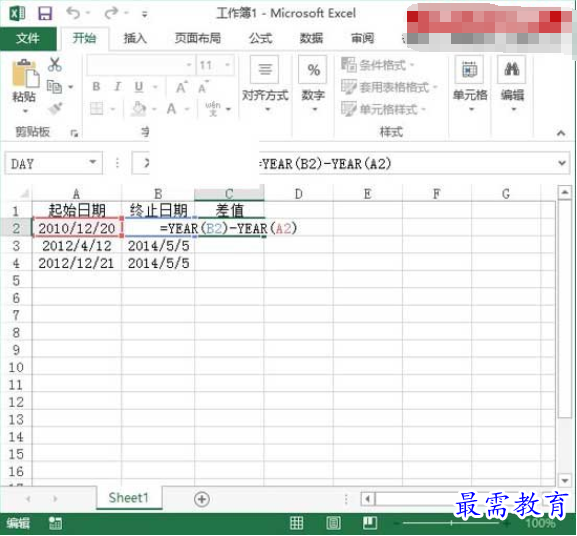Open the 公式 tab
The height and width of the screenshot is (536, 577).
[261, 38]
